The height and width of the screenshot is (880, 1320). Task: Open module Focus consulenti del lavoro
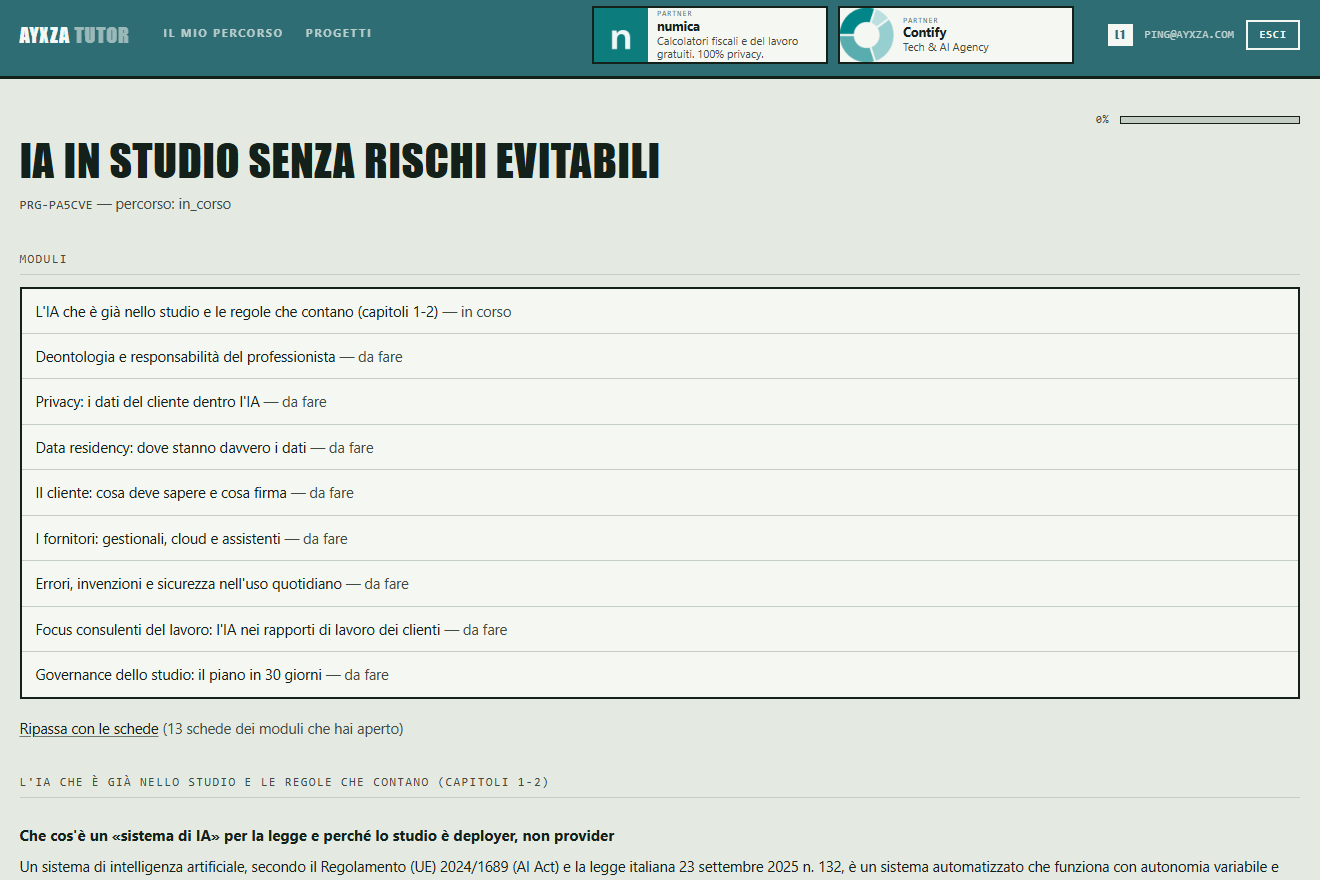660,629
